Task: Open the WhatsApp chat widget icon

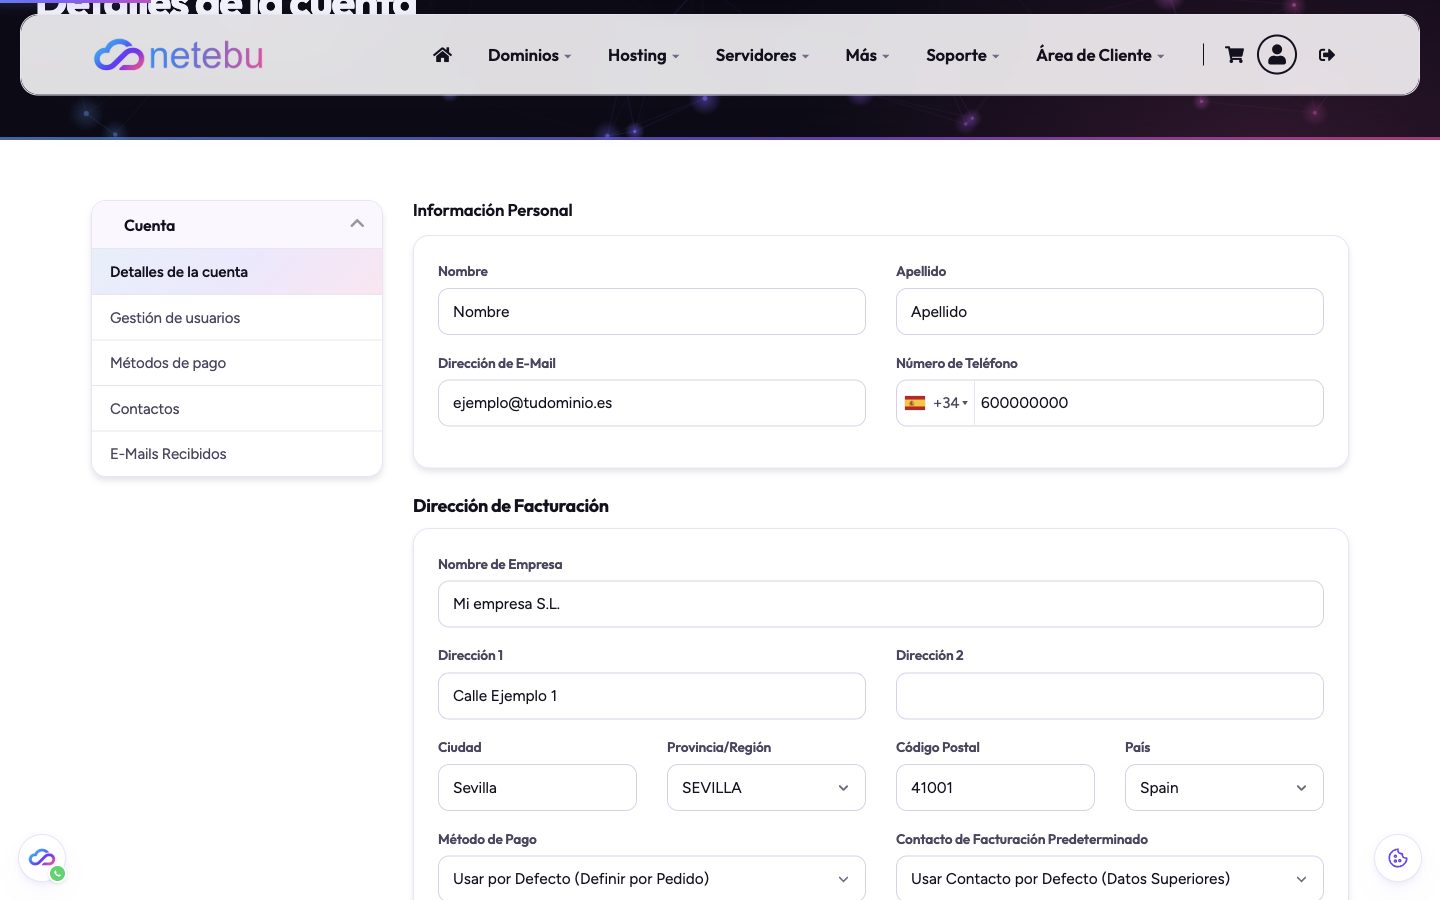Action: 42,859
